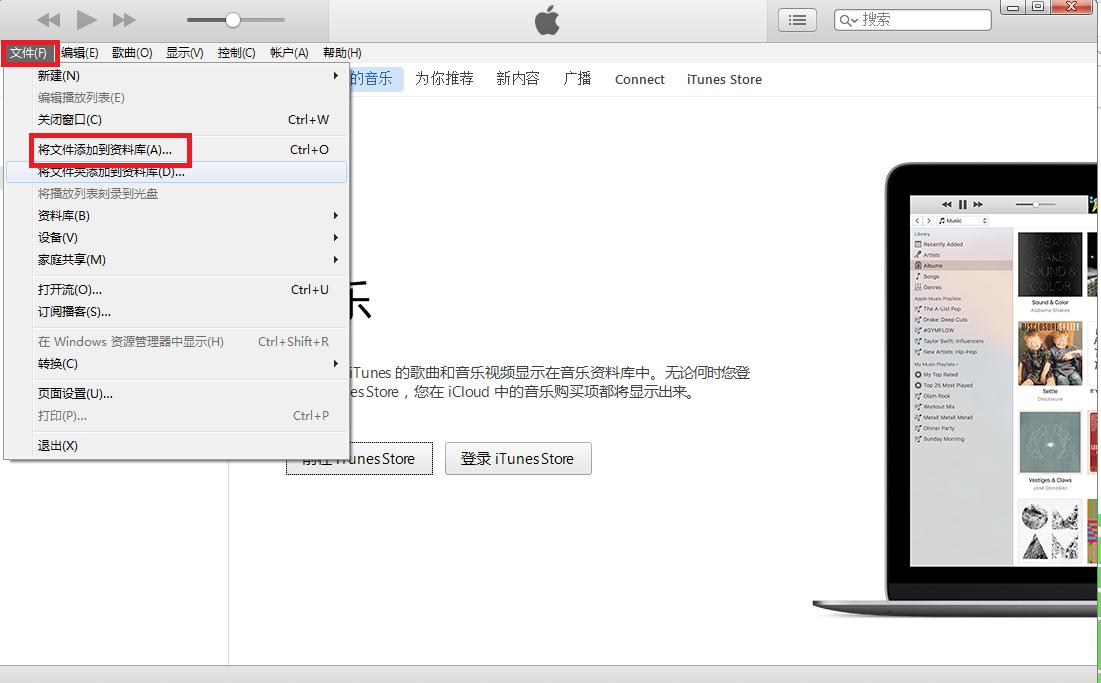
Task: Switch to the 为你推荐 tab
Action: [x=444, y=79]
